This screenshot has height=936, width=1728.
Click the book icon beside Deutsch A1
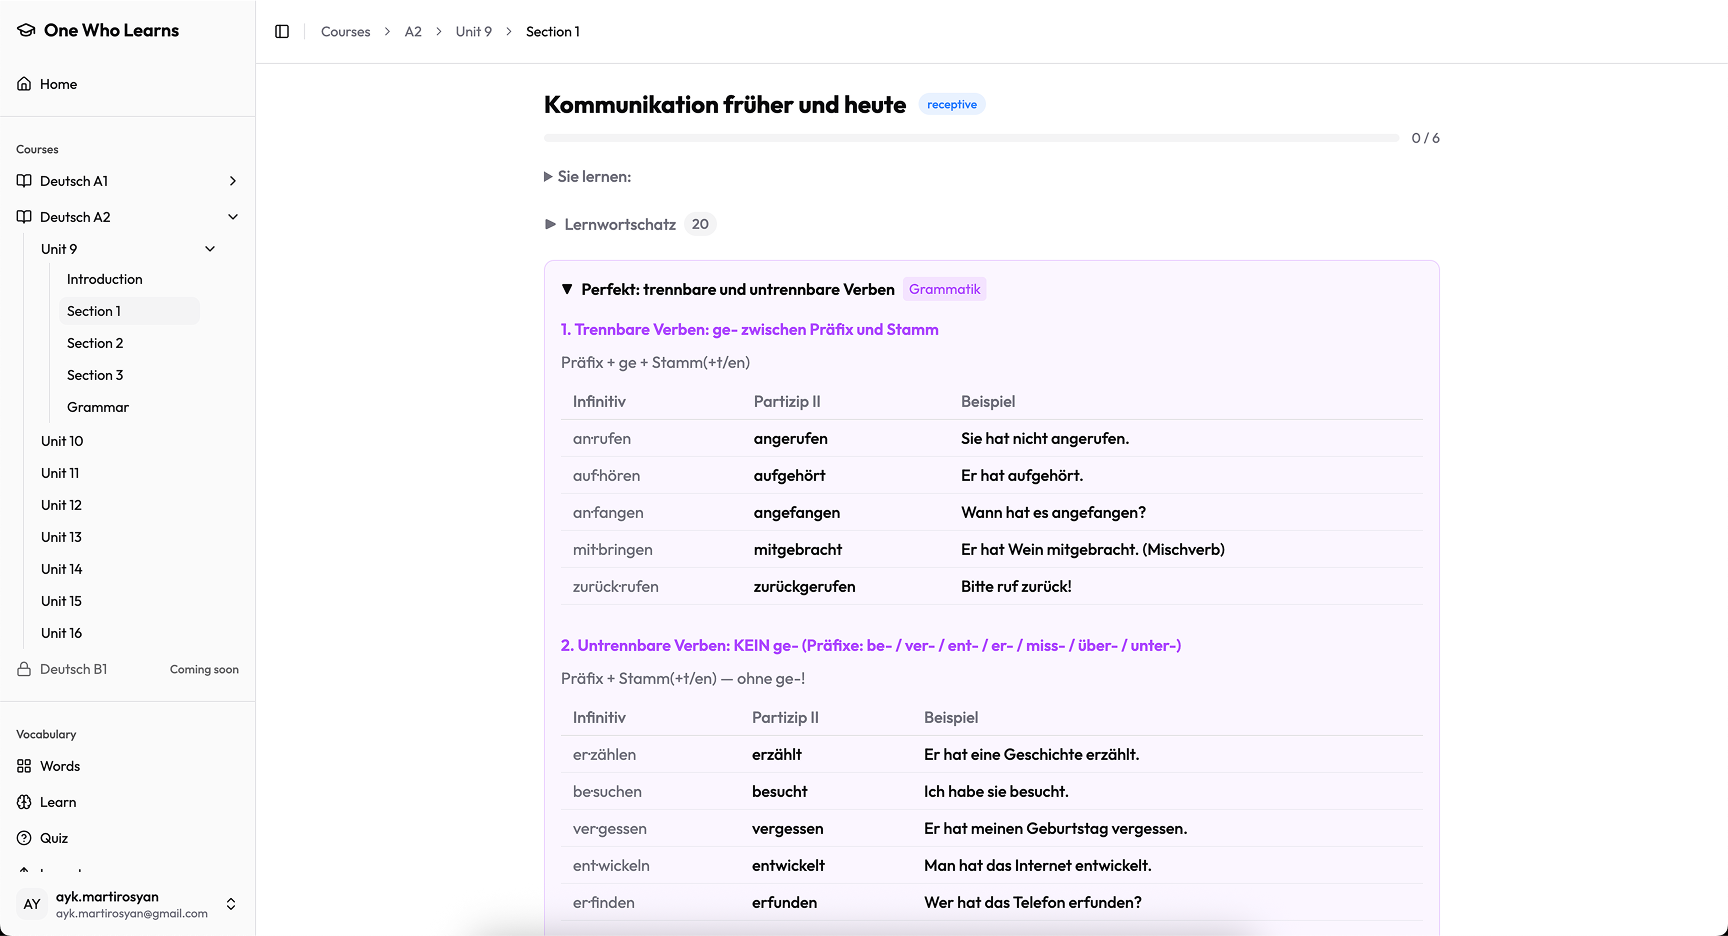click(23, 181)
